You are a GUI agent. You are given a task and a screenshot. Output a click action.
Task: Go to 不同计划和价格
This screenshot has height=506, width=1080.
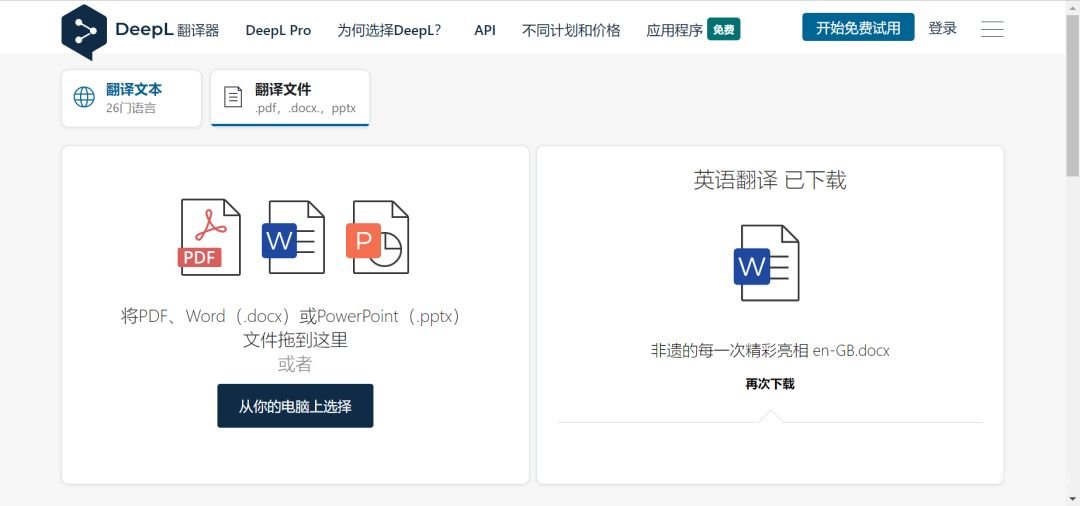[571, 30]
